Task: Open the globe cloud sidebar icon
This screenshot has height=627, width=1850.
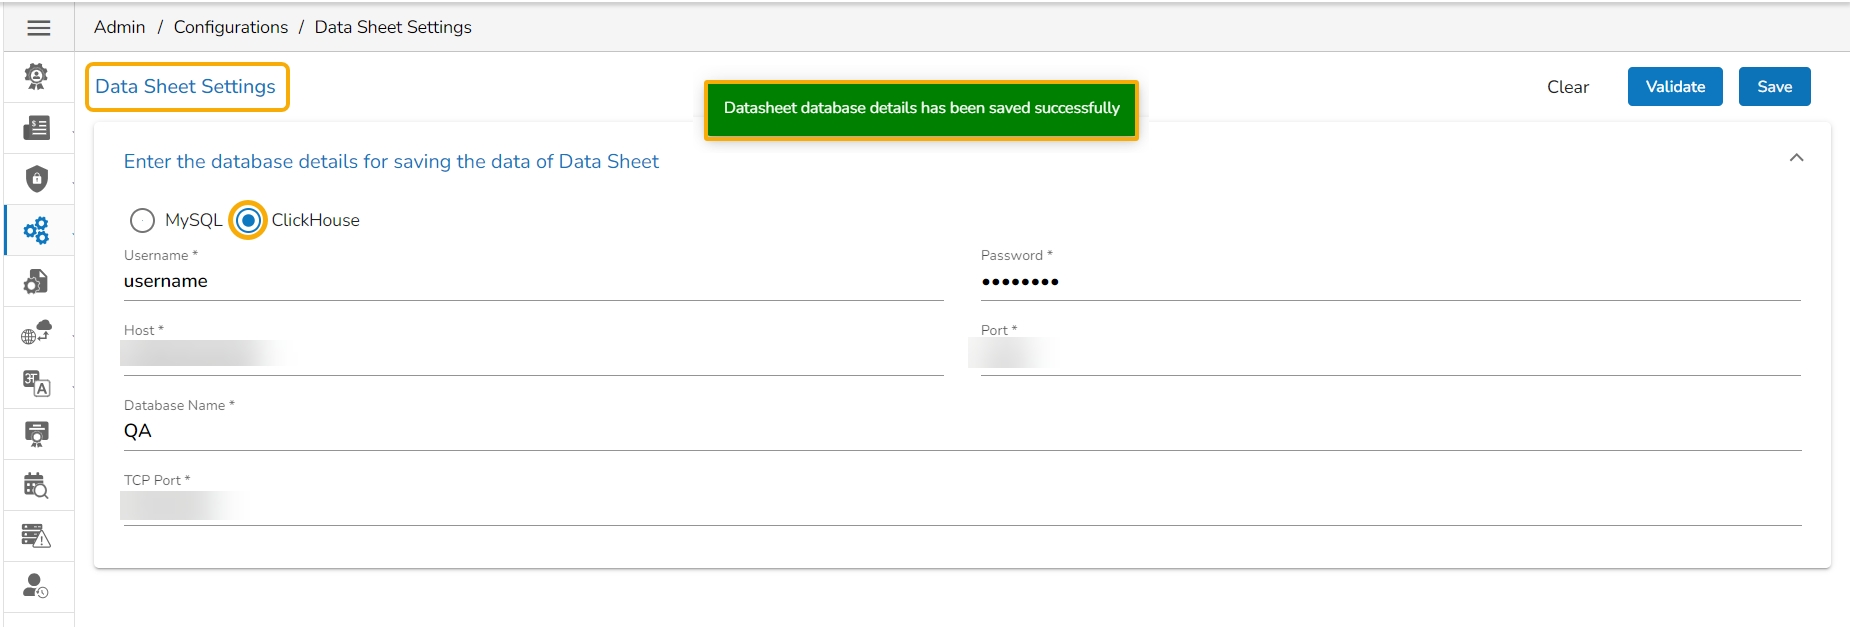Action: (x=37, y=333)
